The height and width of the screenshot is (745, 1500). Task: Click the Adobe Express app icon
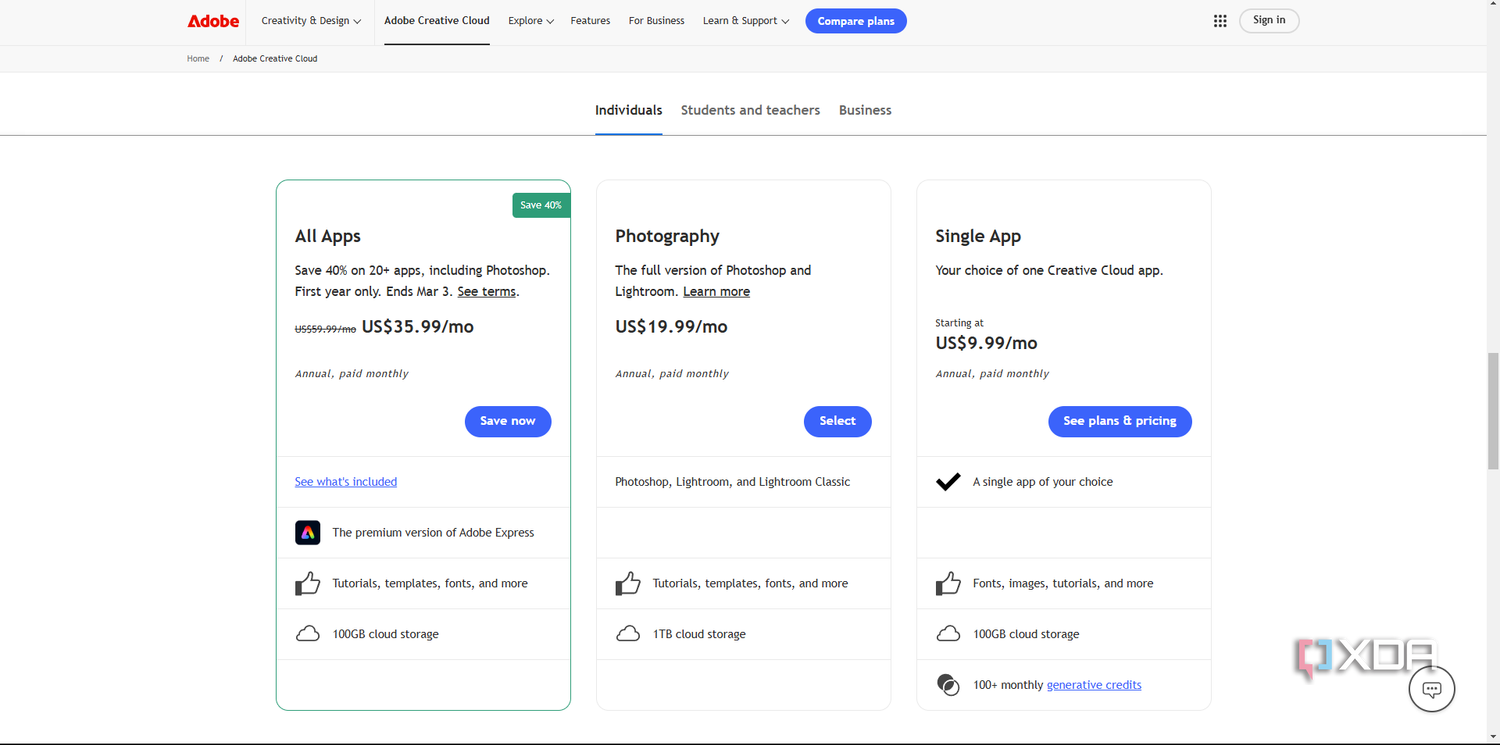(x=307, y=533)
